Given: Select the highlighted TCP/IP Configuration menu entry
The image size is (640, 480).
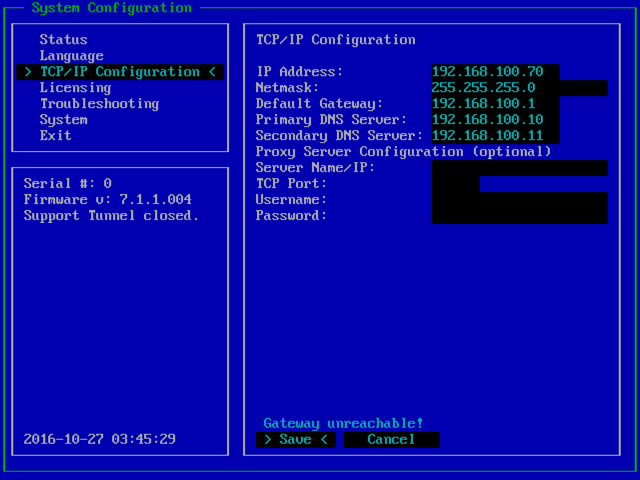Looking at the screenshot, I should tap(120, 72).
